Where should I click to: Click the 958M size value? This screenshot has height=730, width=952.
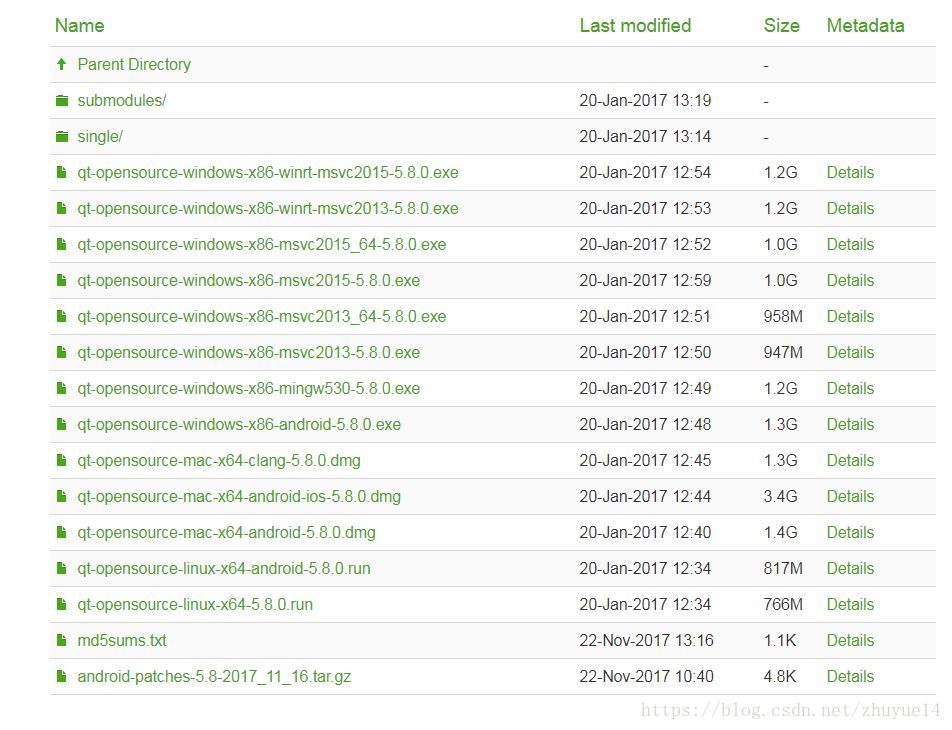tap(783, 316)
